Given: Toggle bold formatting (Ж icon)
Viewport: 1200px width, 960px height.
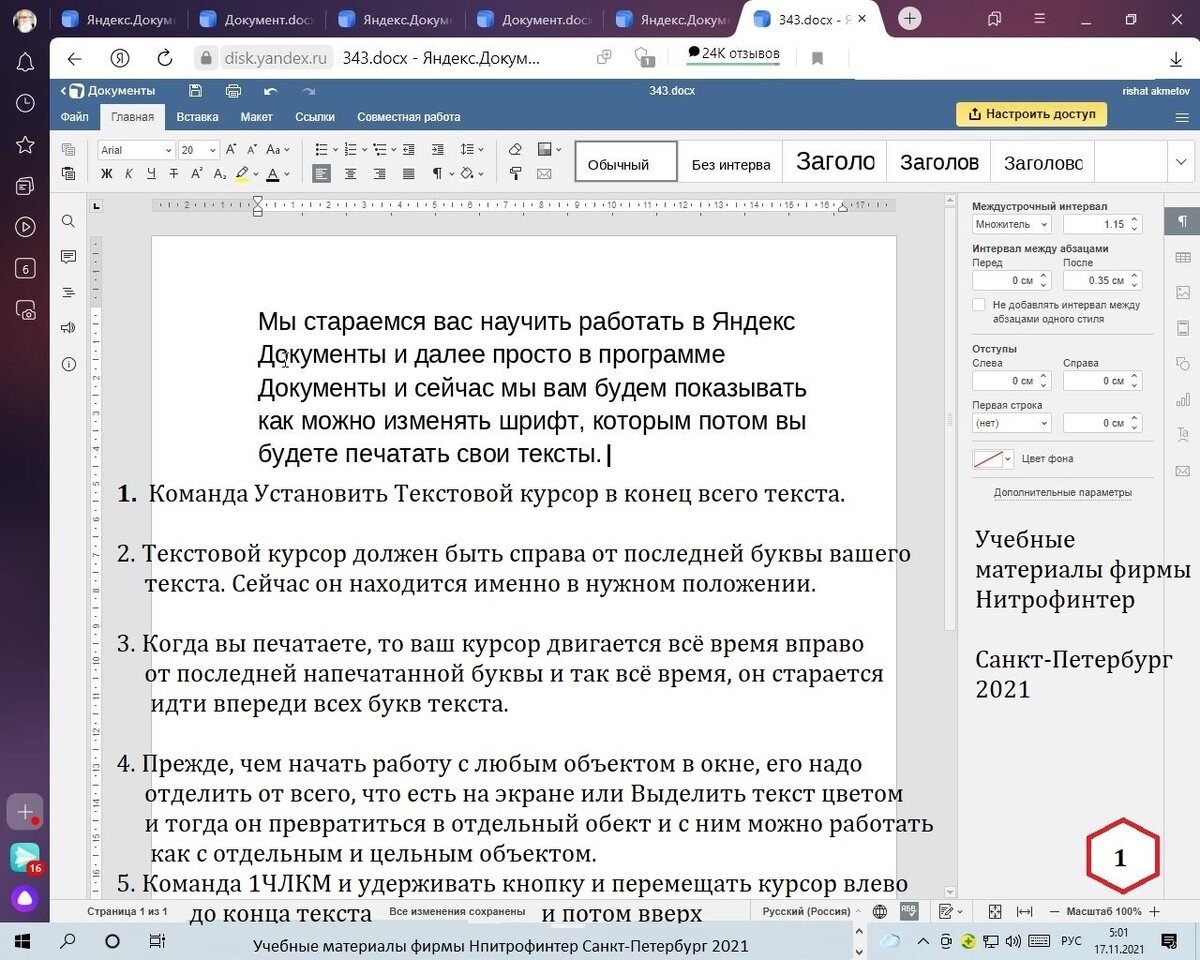Looking at the screenshot, I should tap(106, 174).
